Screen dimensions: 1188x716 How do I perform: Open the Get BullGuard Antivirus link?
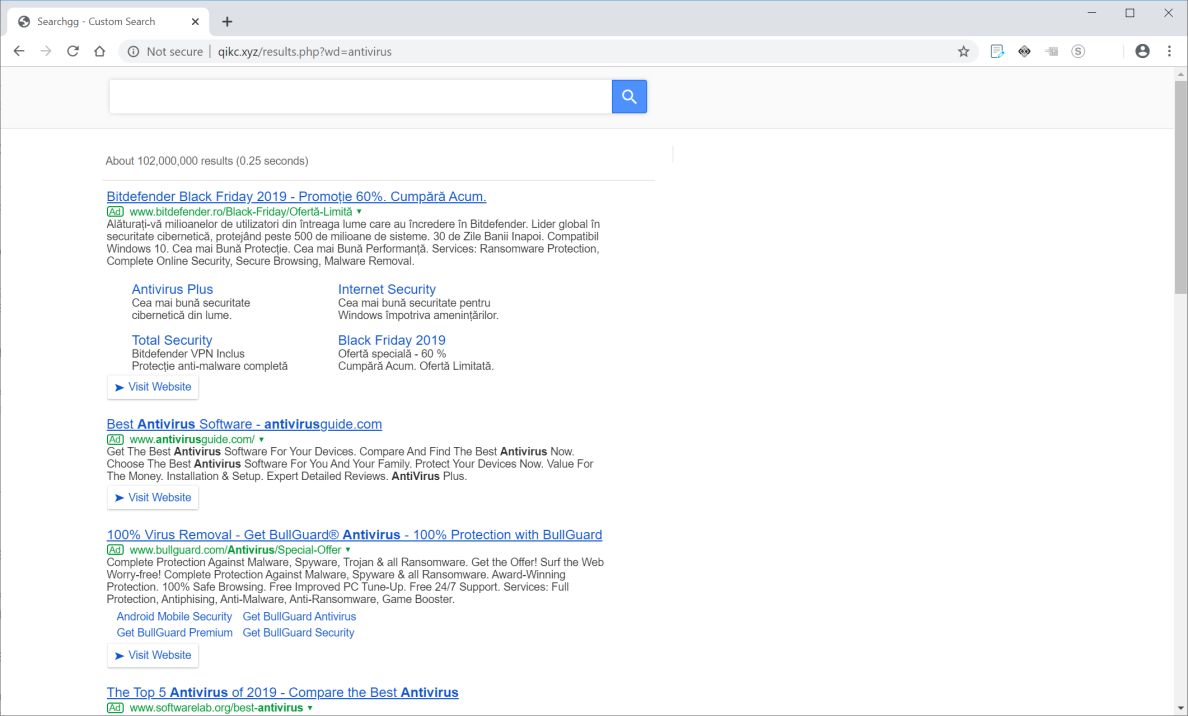click(299, 616)
